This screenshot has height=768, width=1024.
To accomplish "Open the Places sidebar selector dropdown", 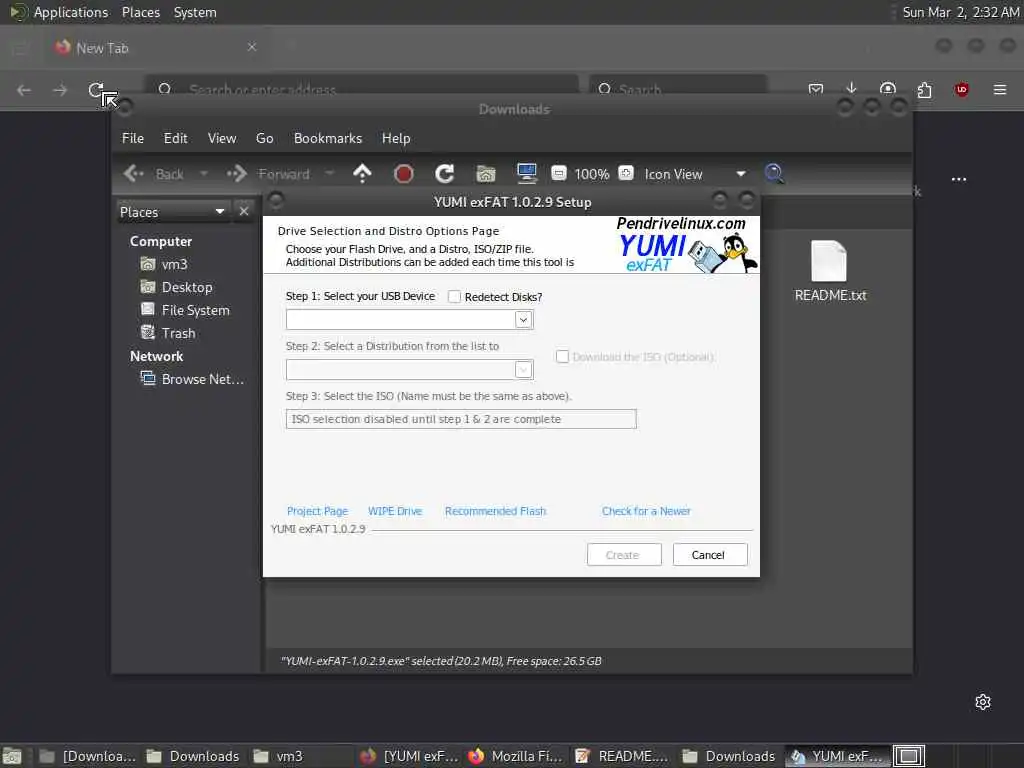I will pos(173,212).
